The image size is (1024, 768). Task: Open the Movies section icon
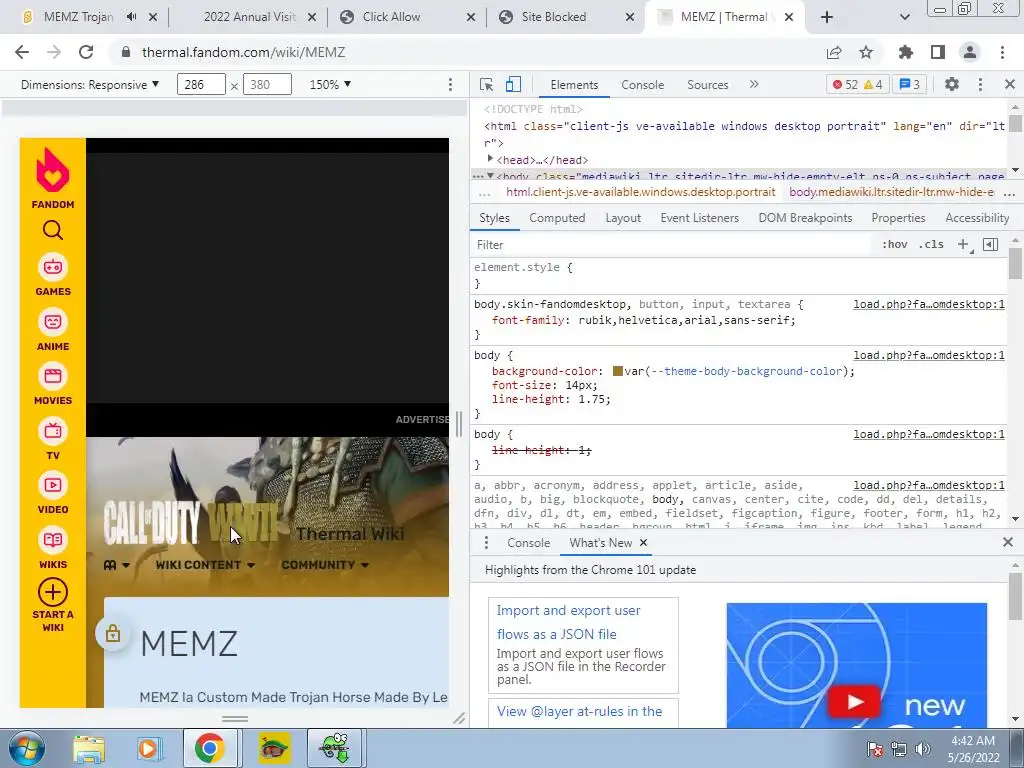[53, 376]
